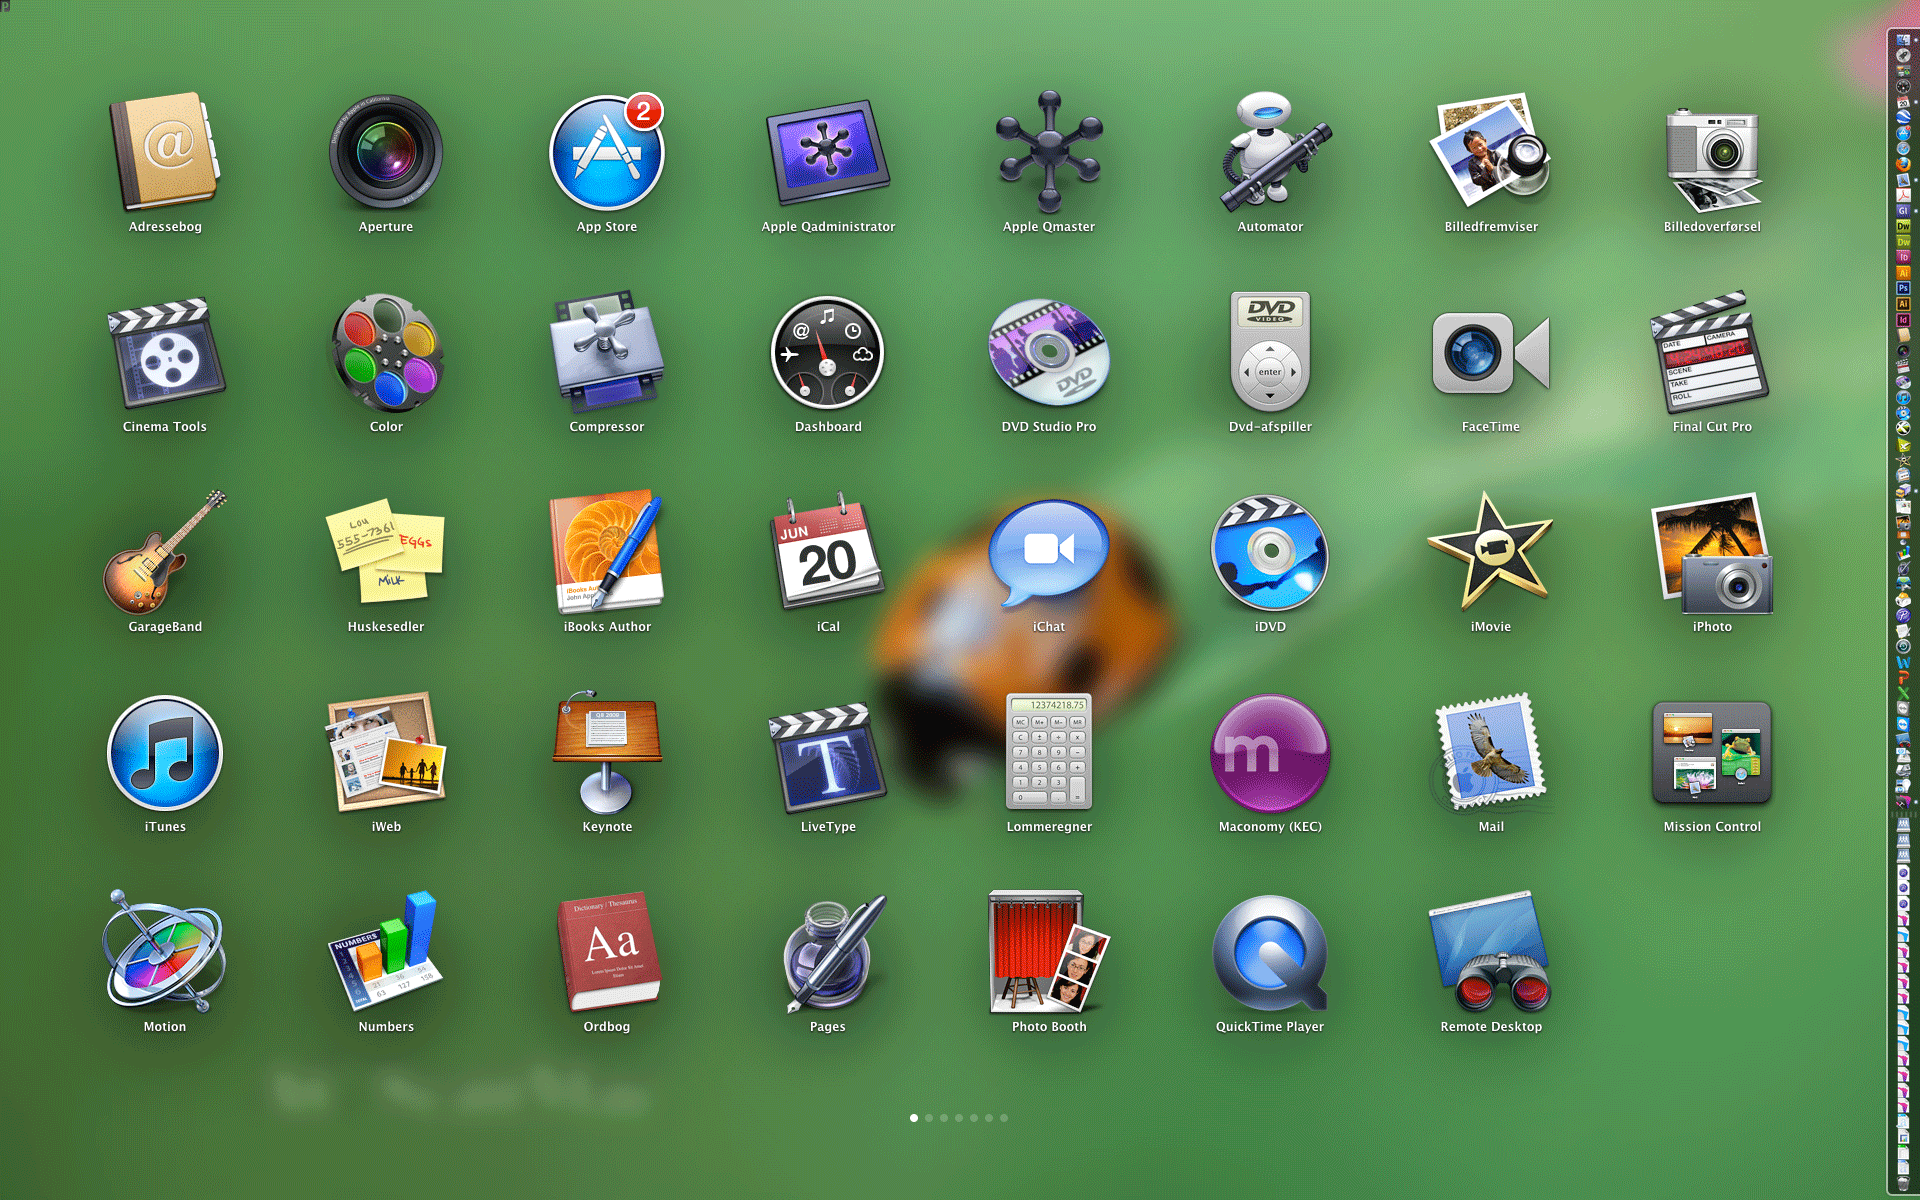Open FaceTime camera icon
The height and width of the screenshot is (1200, 1920).
click(x=1490, y=353)
